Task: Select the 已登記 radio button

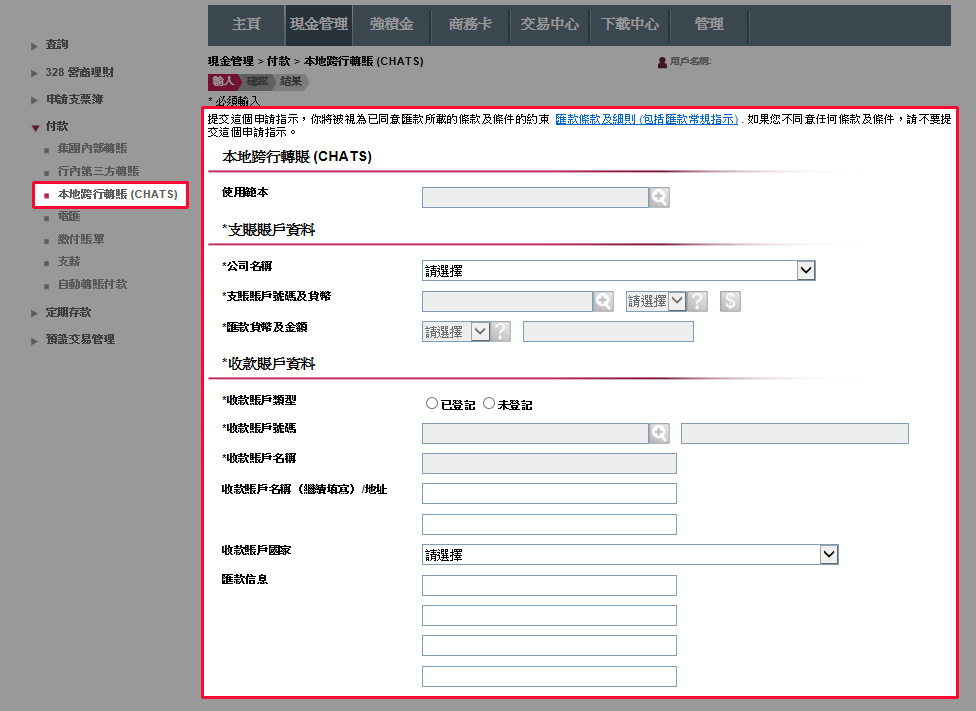Action: (431, 402)
